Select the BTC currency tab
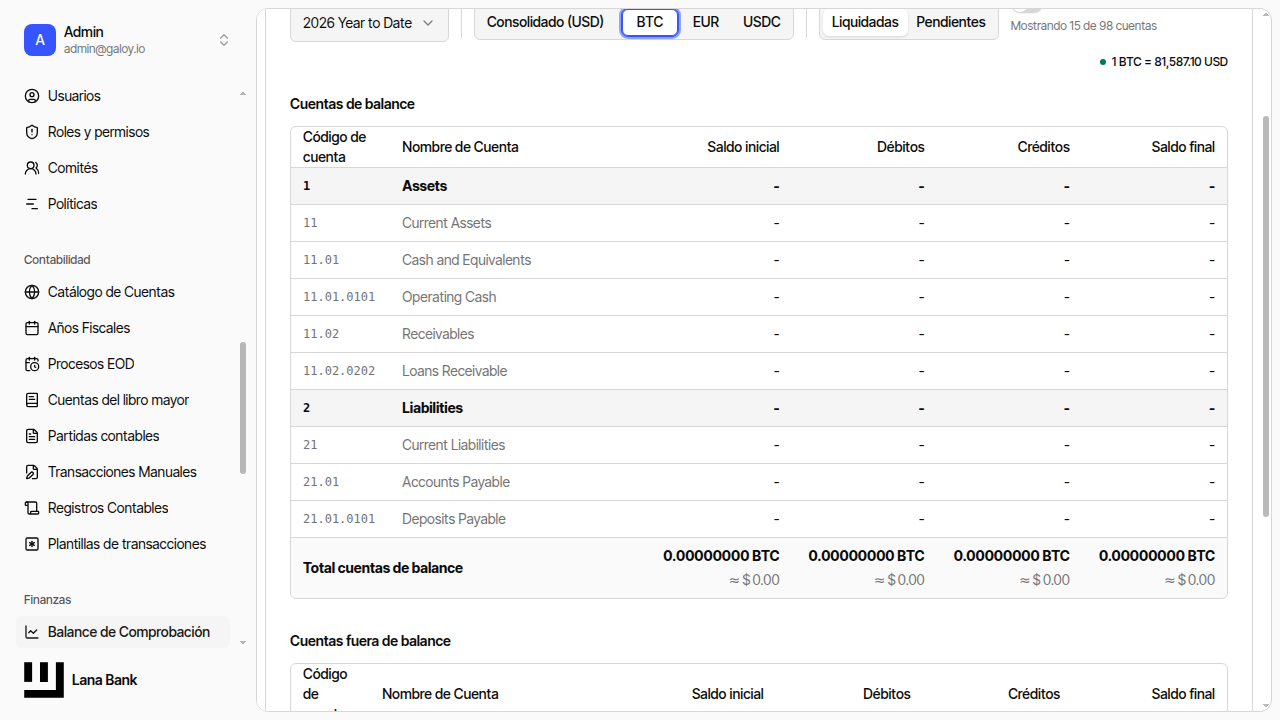This screenshot has width=1280, height=720. coord(650,22)
